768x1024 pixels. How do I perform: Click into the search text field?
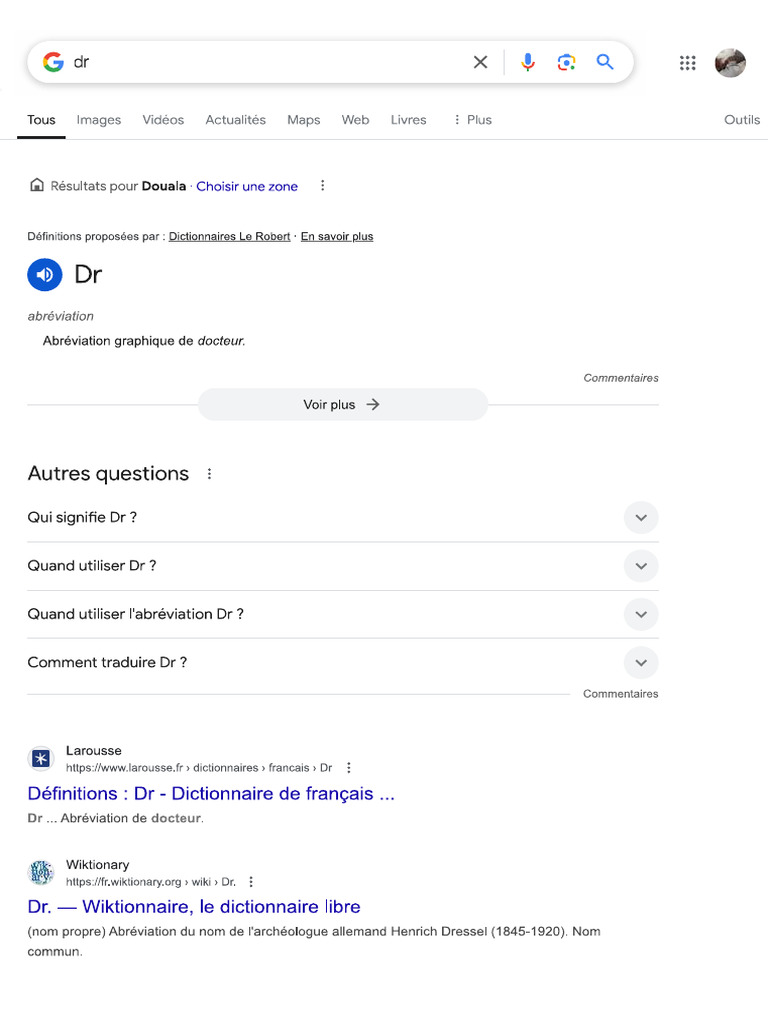point(260,62)
